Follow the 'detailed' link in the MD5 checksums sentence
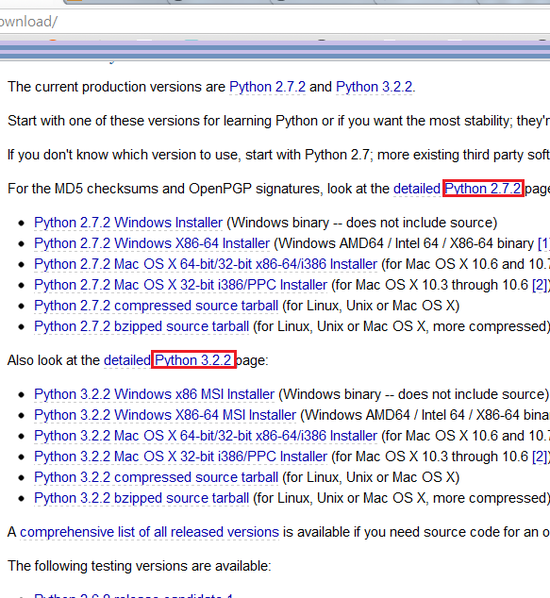The height and width of the screenshot is (598, 550). pos(417,189)
